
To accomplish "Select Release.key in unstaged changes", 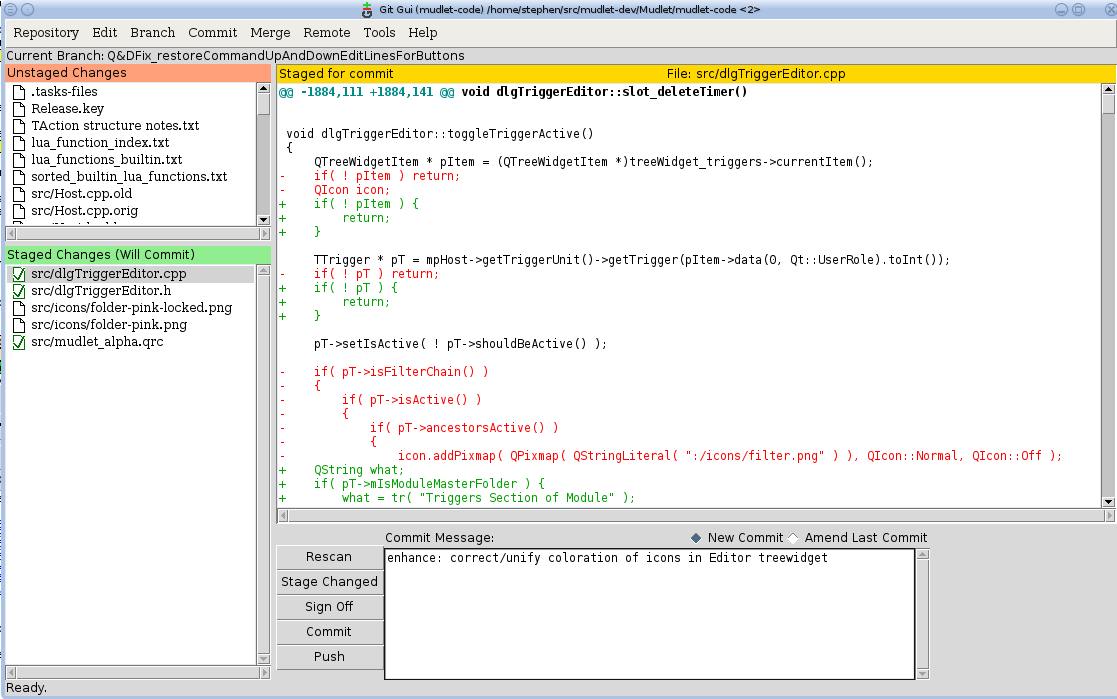I will [x=68, y=109].
